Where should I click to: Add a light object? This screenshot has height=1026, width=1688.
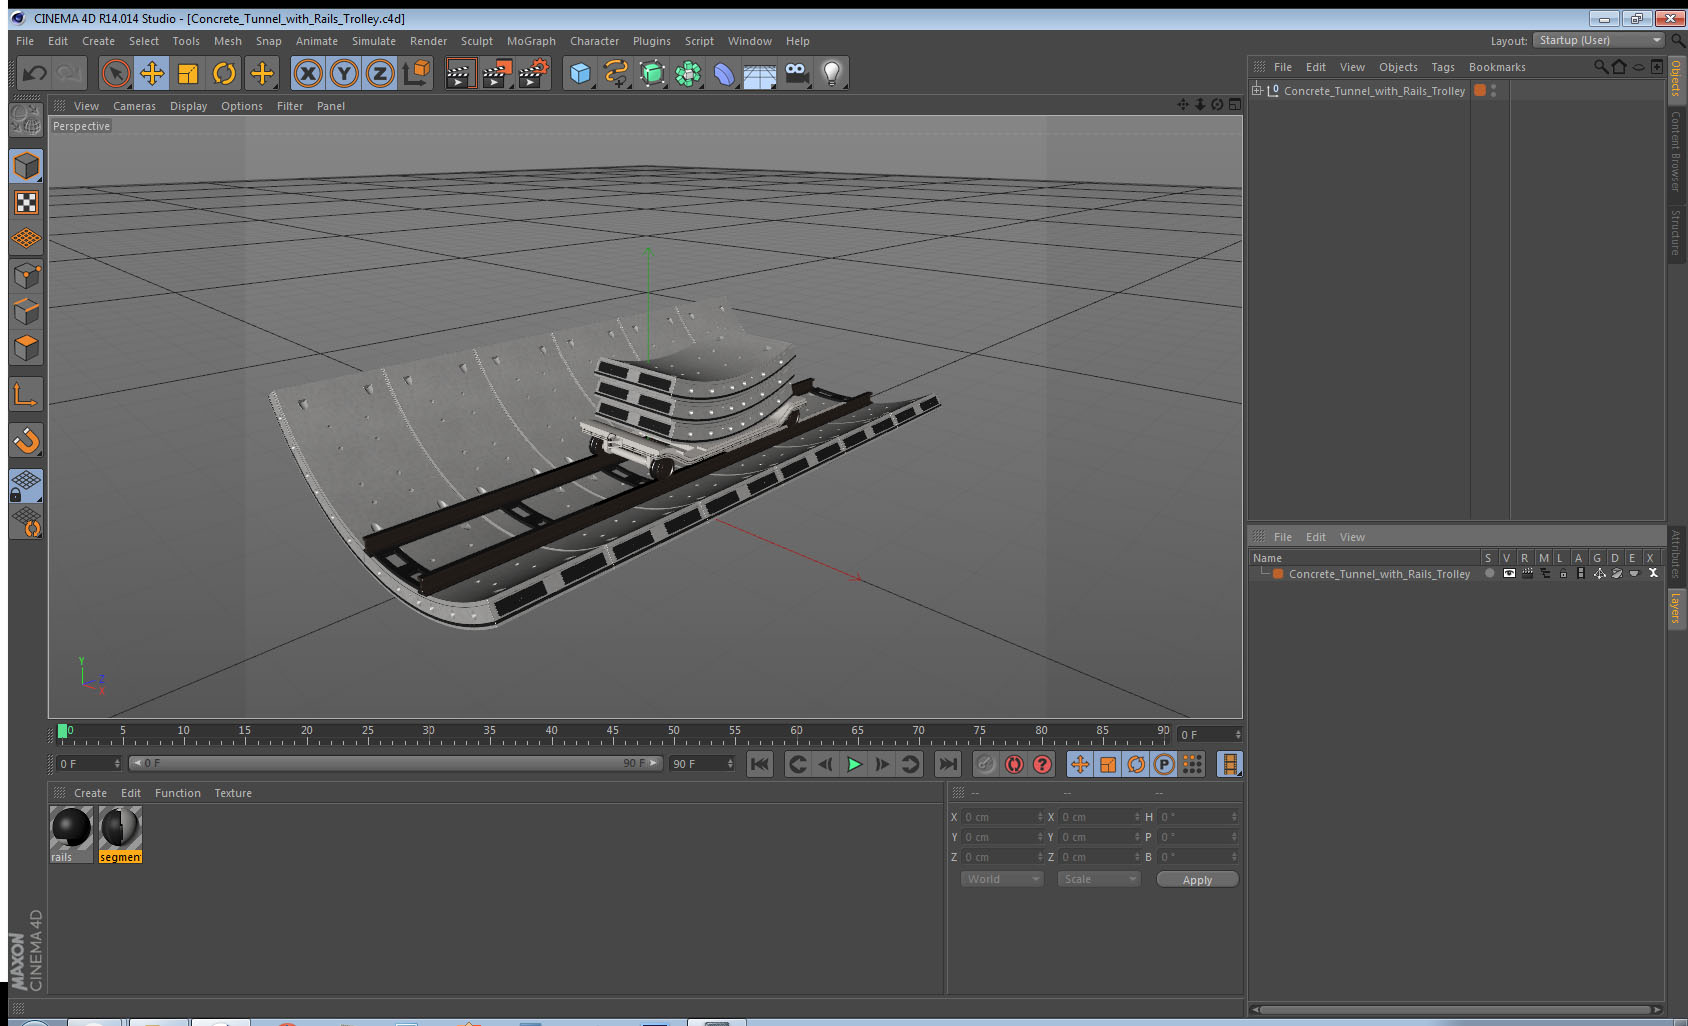[832, 73]
